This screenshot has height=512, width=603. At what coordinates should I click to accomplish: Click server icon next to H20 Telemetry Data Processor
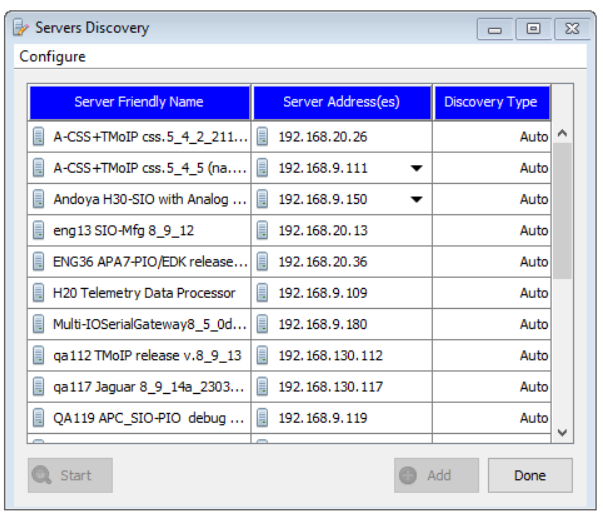pyautogui.click(x=39, y=293)
